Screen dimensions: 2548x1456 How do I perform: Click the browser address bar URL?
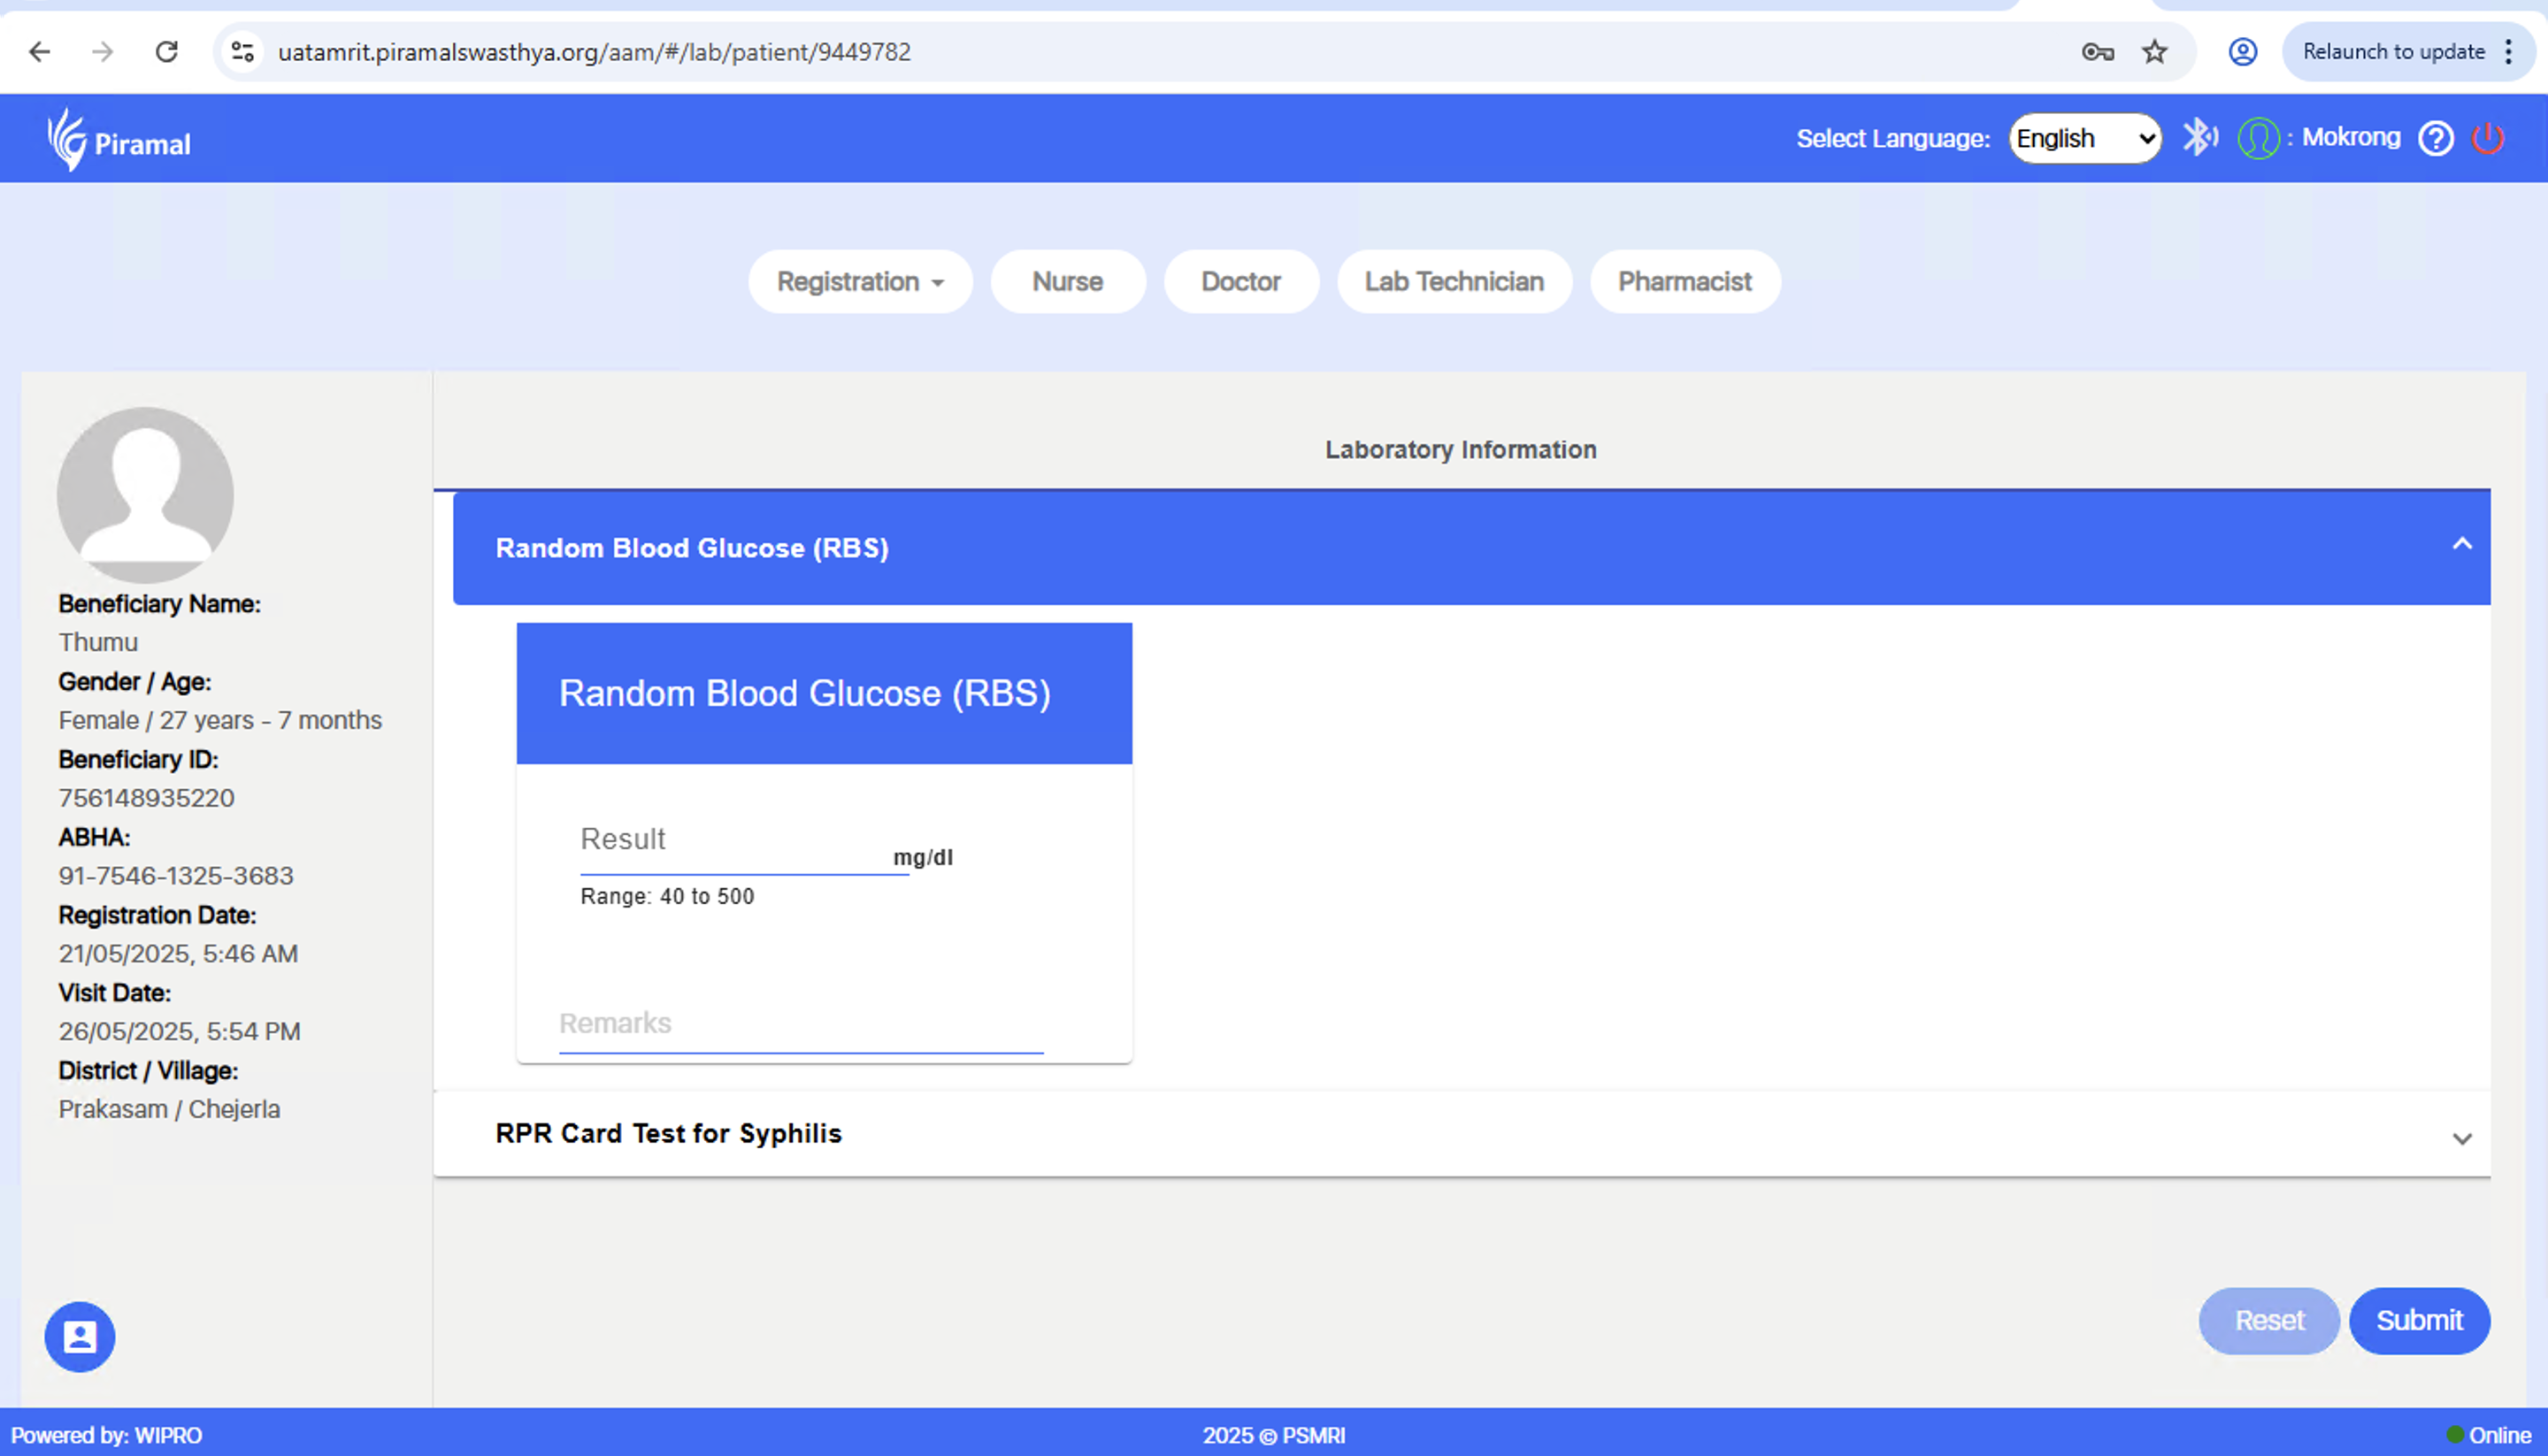click(594, 52)
